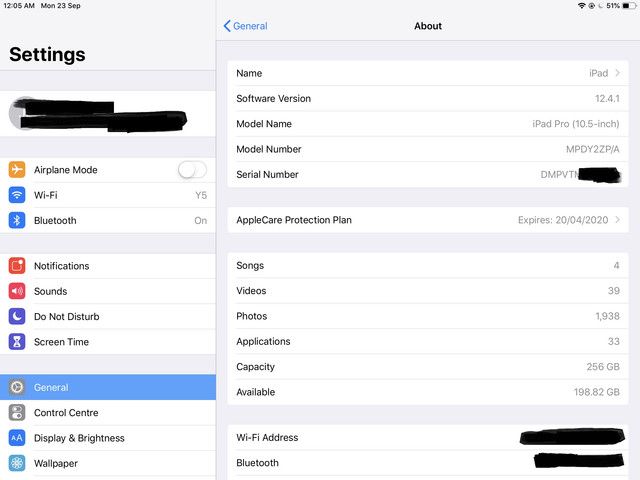Open Control Centre settings
This screenshot has height=480, width=640.
108,413
